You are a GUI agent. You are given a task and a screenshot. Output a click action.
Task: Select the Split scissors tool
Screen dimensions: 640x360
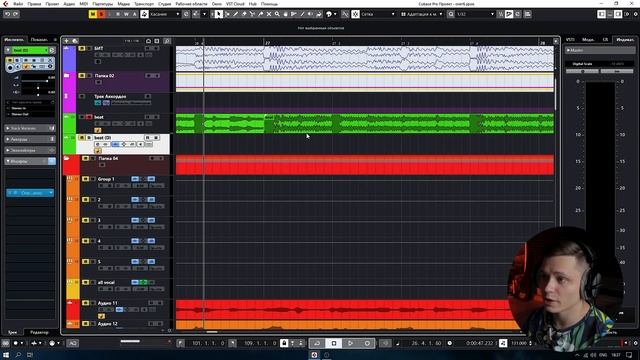(252, 14)
